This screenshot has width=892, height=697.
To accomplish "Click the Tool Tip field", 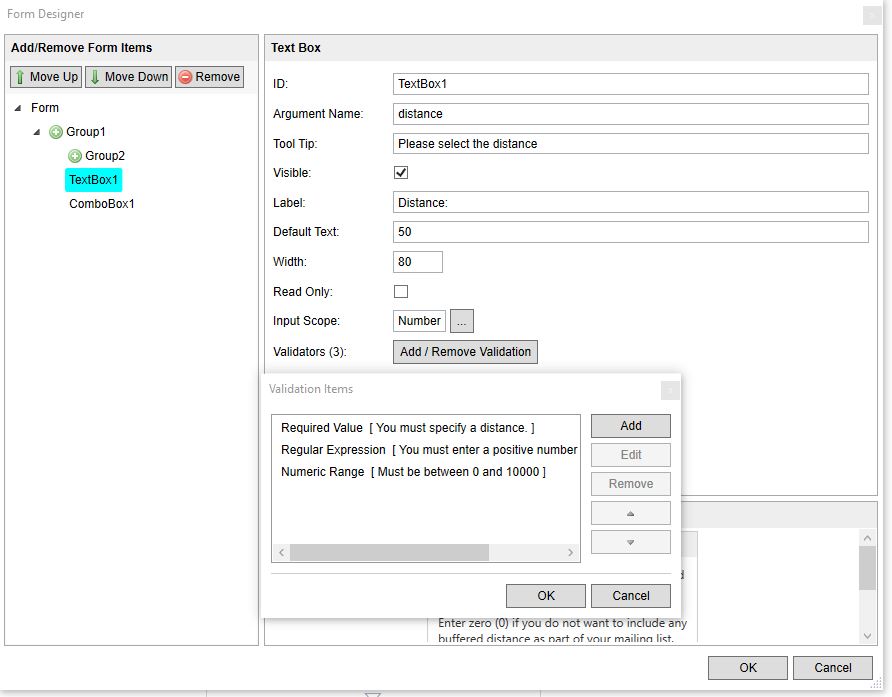I will 630,143.
